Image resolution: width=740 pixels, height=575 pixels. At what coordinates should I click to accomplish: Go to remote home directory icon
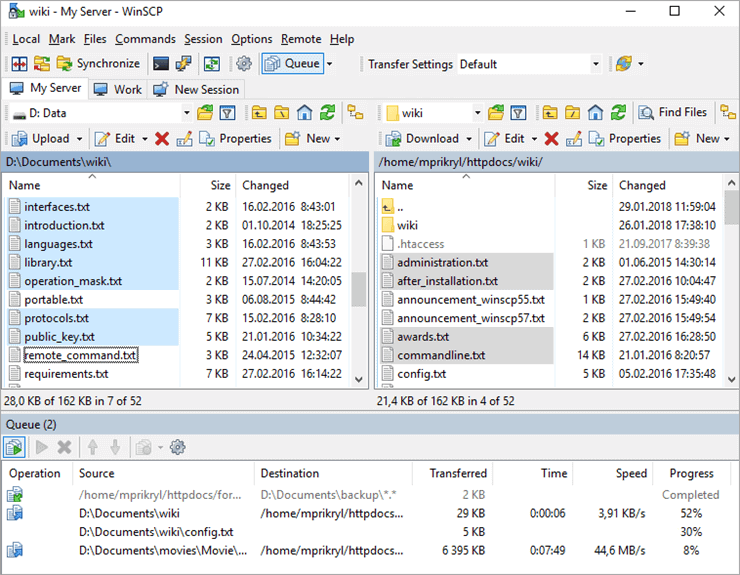point(596,113)
